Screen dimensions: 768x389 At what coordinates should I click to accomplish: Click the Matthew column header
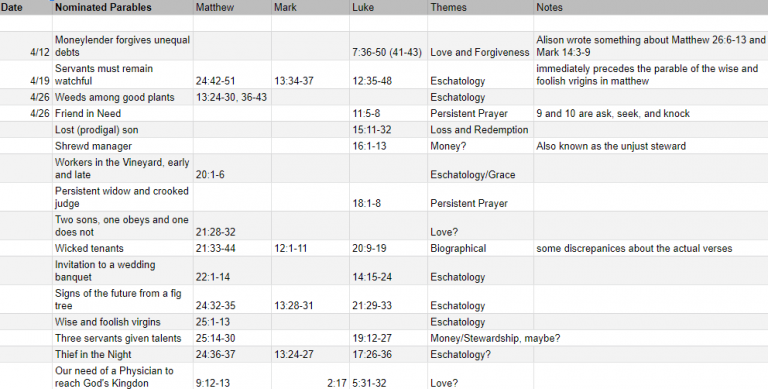(232, 7)
